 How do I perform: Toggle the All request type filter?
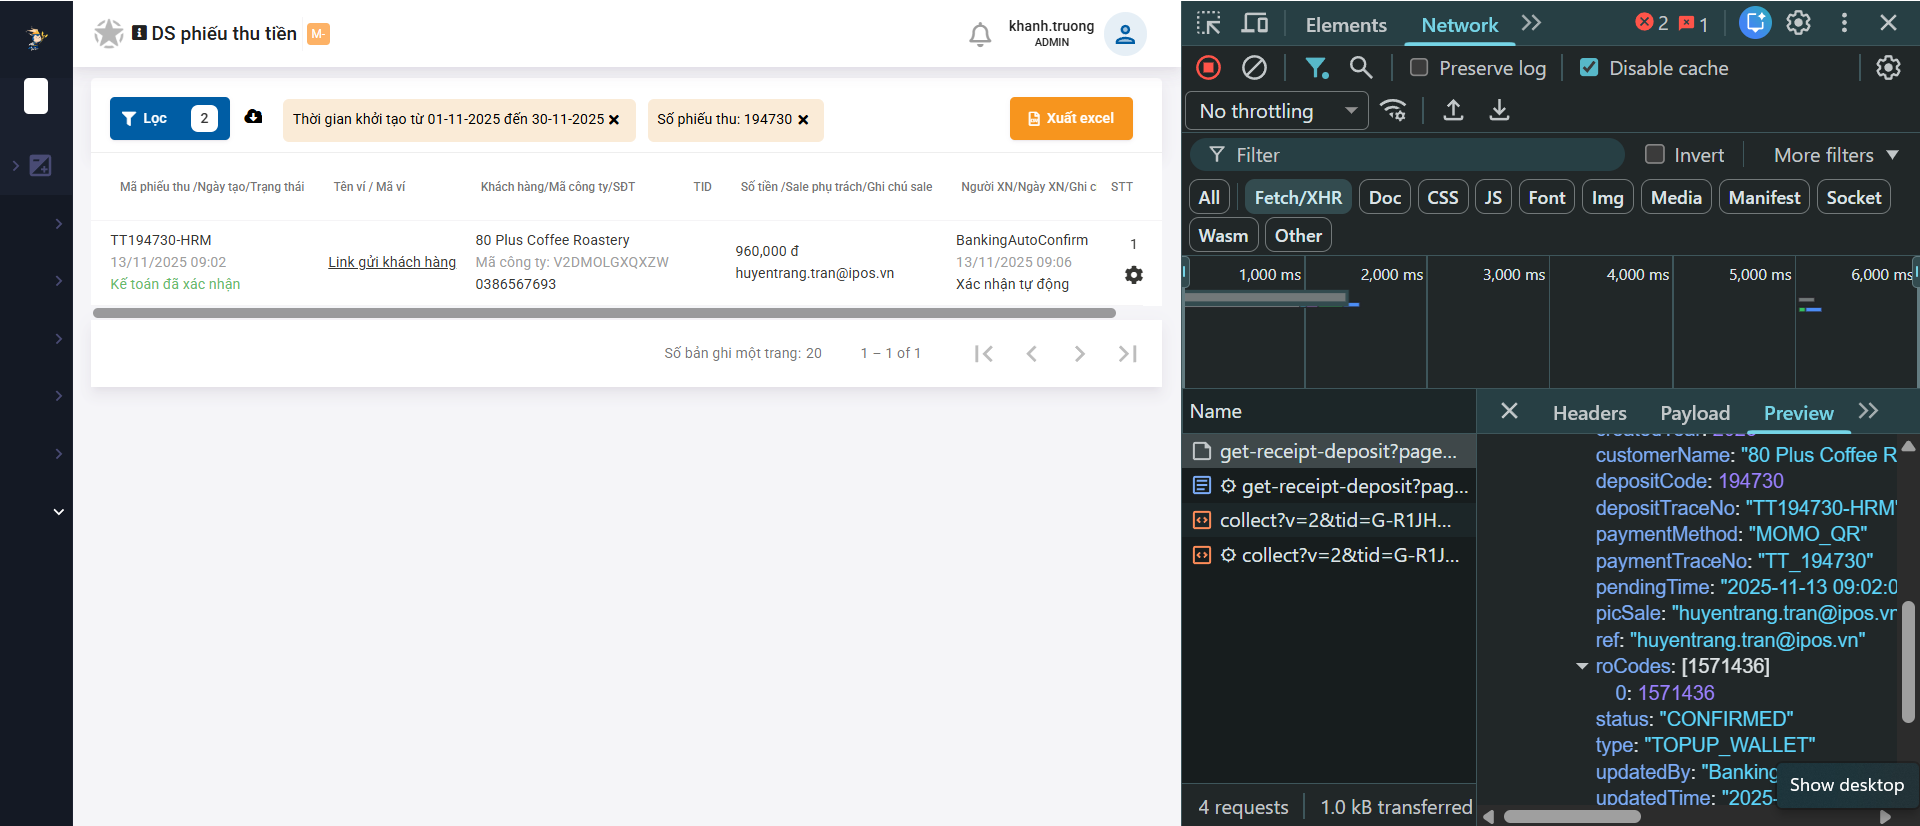point(1209,197)
